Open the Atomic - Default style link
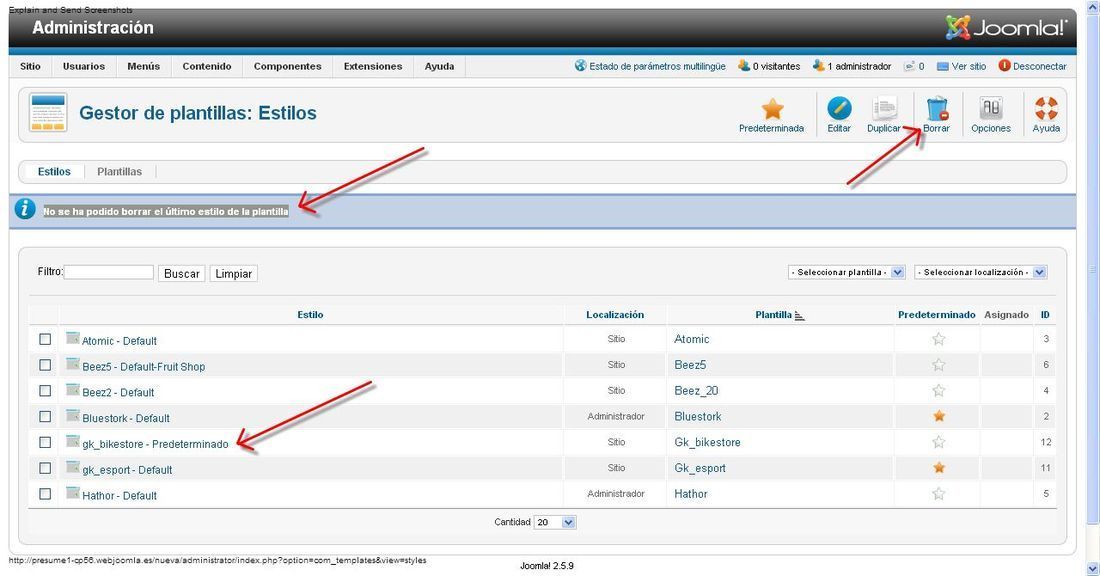 pos(119,341)
